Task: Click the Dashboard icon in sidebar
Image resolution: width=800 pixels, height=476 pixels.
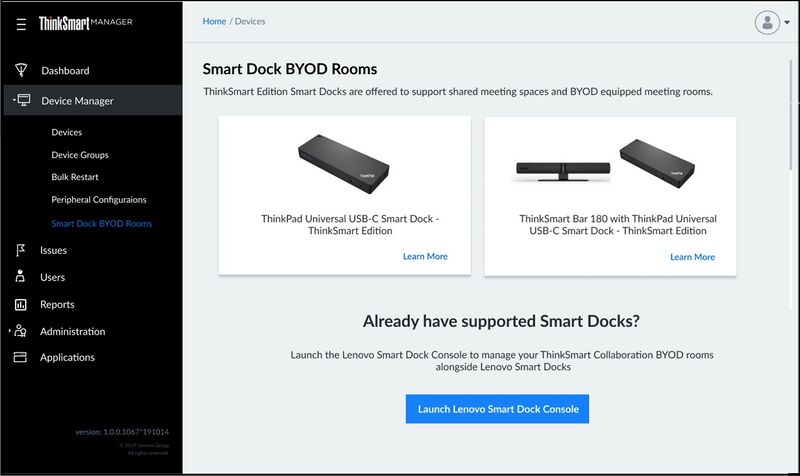Action: [x=20, y=70]
